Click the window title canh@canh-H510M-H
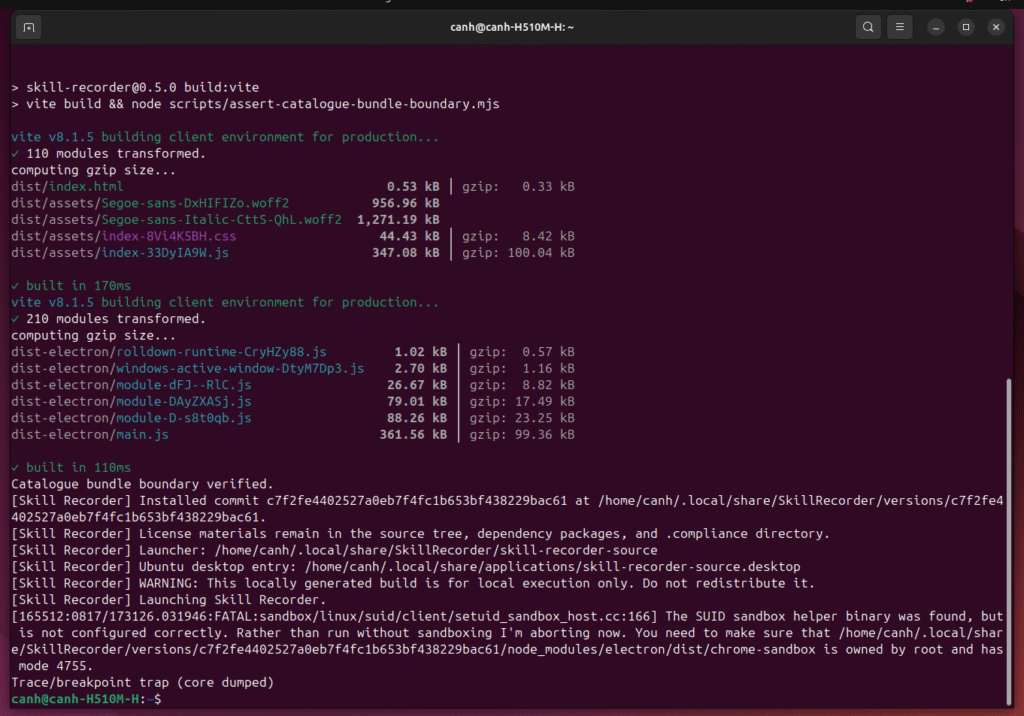 pyautogui.click(x=511, y=27)
